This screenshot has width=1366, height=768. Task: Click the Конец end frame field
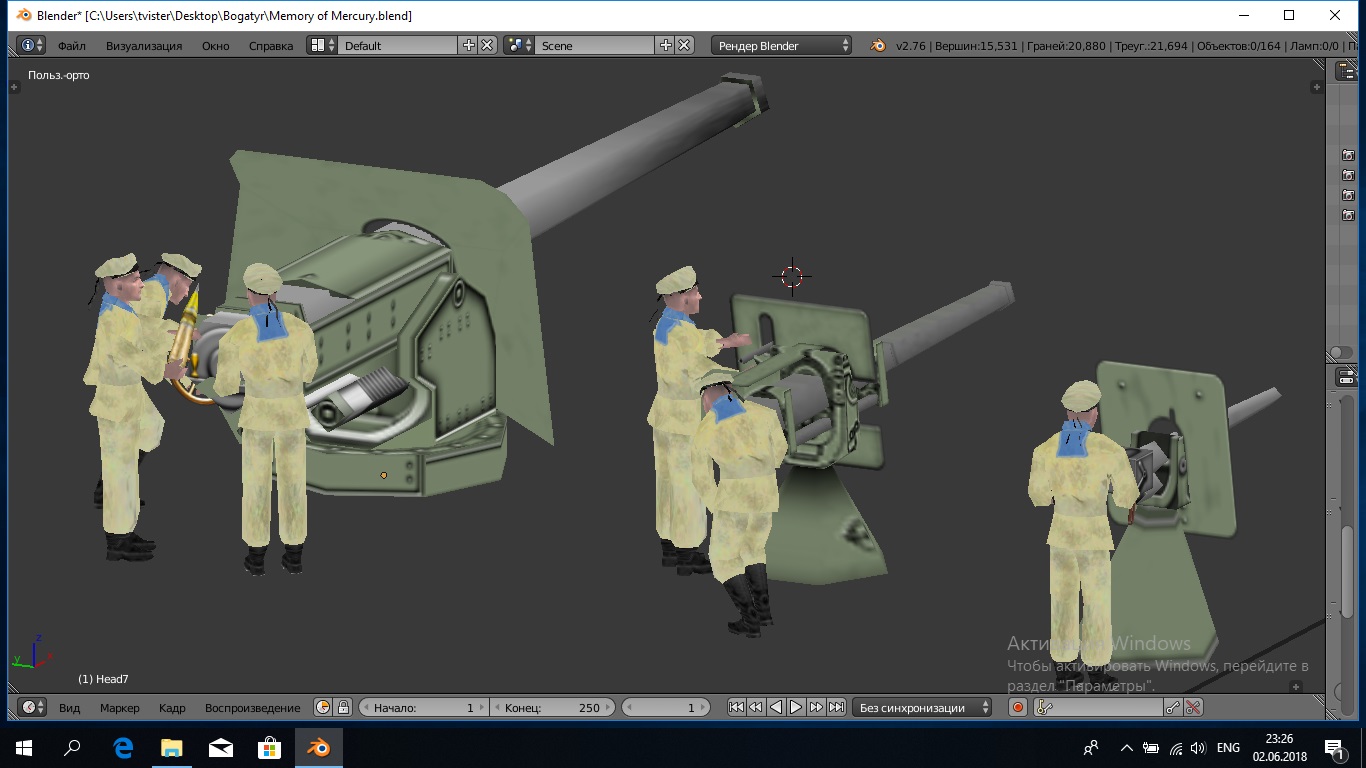[551, 707]
